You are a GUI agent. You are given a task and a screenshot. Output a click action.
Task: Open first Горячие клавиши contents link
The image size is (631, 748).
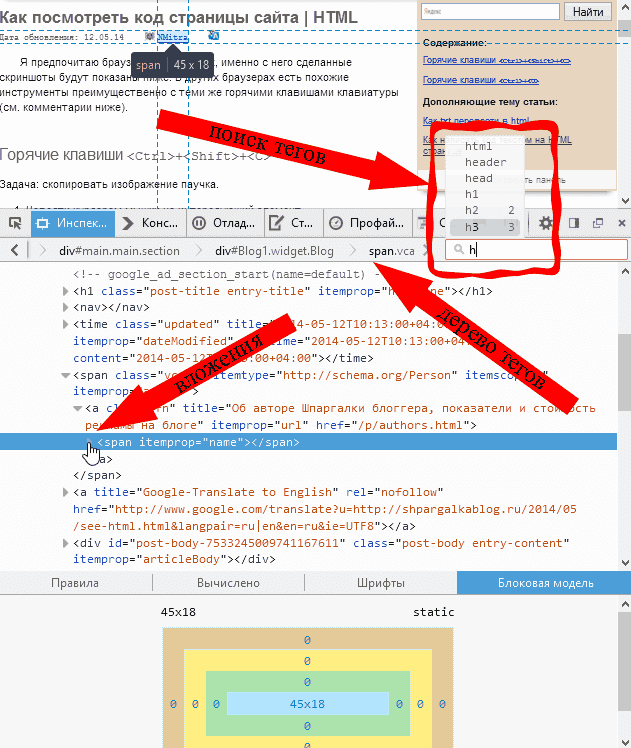click(497, 60)
